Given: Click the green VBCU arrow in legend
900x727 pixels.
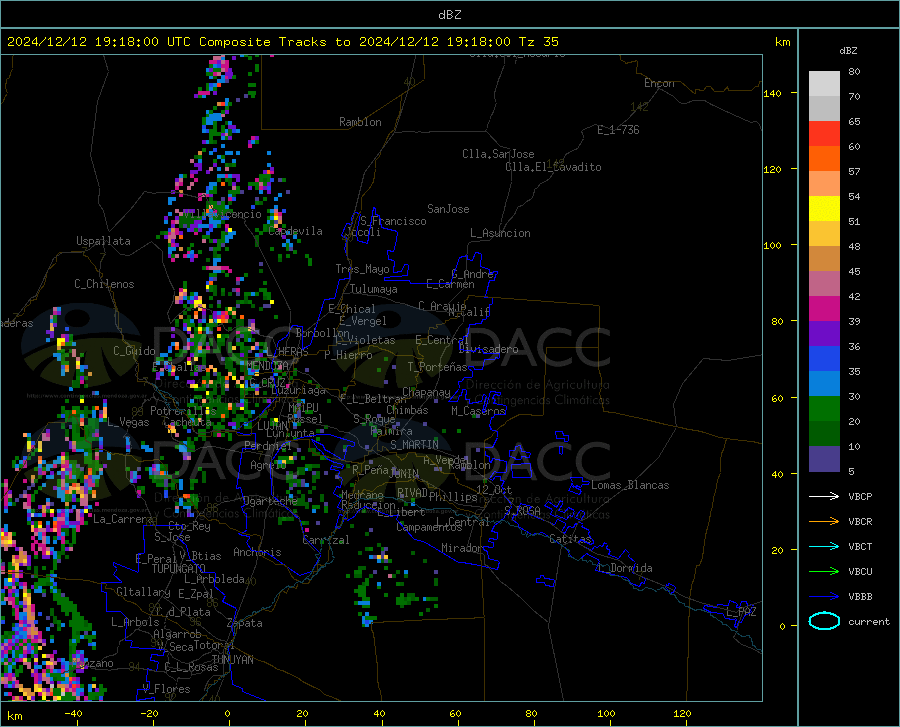Looking at the screenshot, I should [x=824, y=572].
